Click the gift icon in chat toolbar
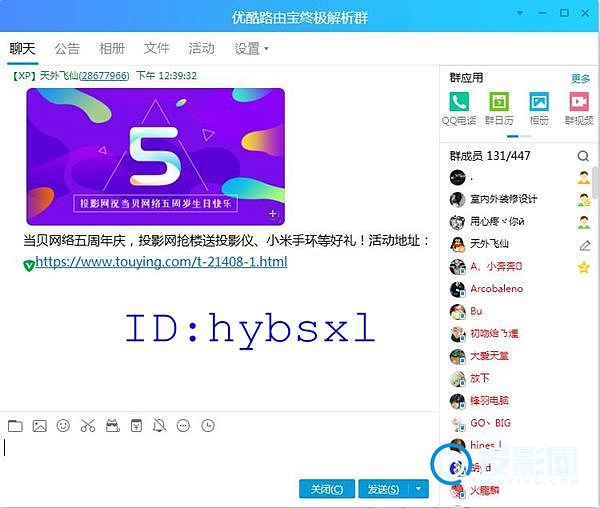This screenshot has width=600, height=508. pos(112,425)
